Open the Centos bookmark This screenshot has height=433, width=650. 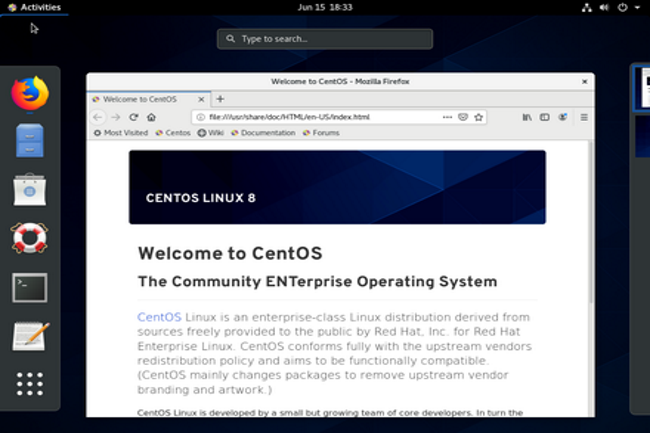click(173, 133)
